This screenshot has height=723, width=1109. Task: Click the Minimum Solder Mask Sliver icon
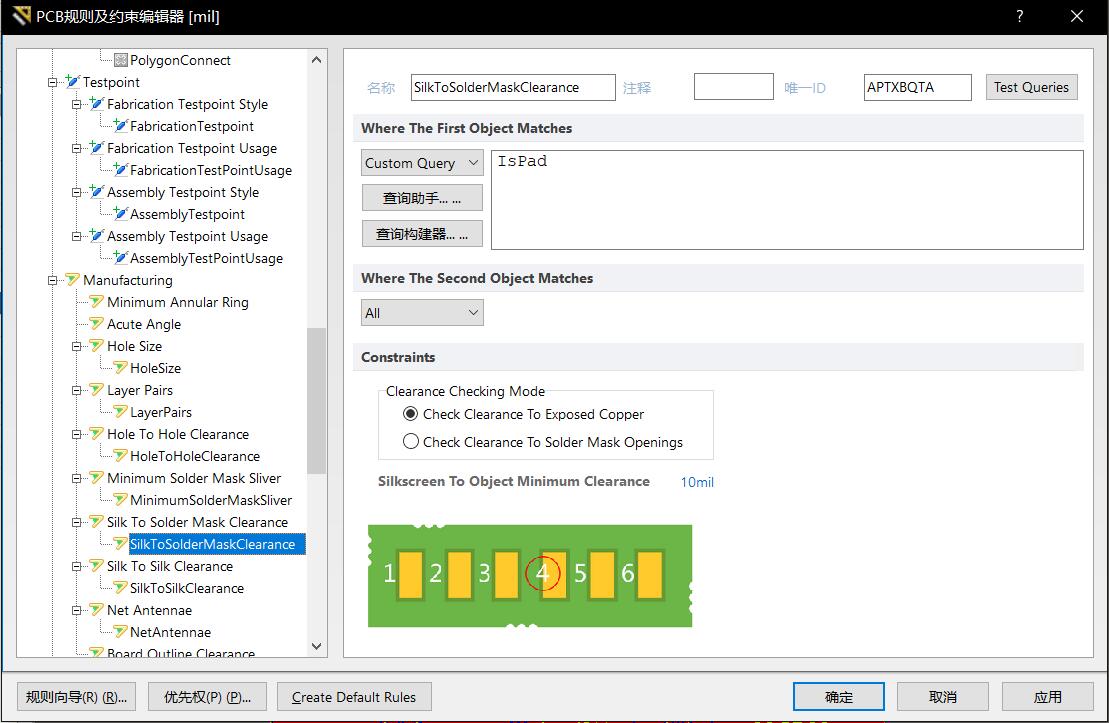[97, 478]
